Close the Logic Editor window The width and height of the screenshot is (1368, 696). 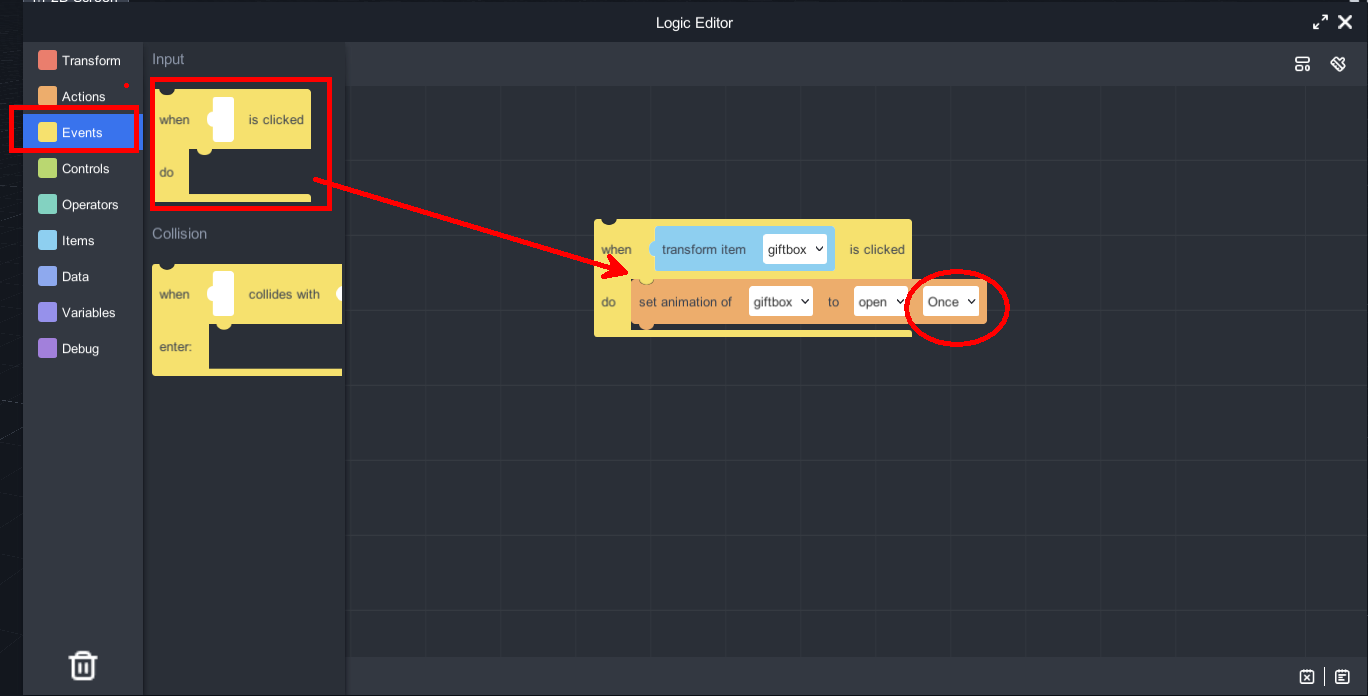[x=1345, y=22]
